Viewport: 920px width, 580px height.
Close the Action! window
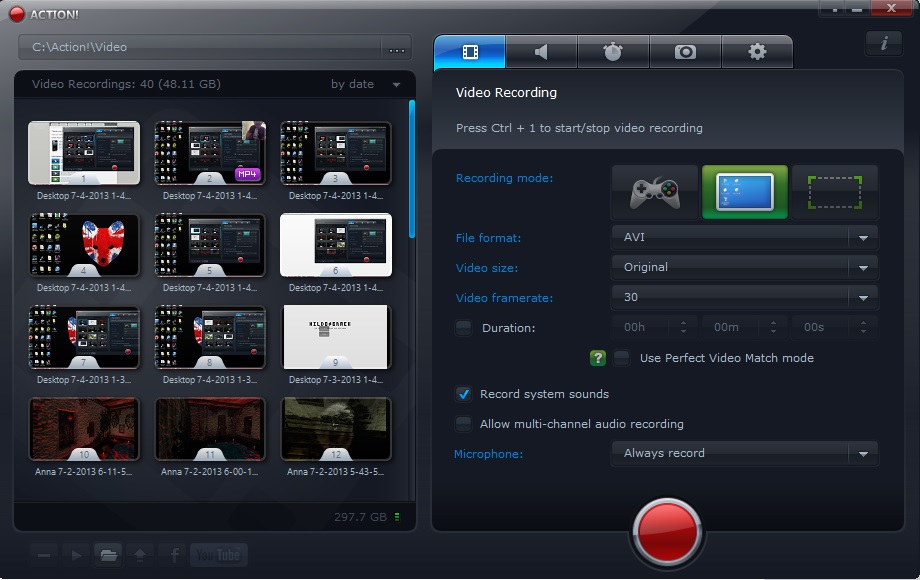891,8
